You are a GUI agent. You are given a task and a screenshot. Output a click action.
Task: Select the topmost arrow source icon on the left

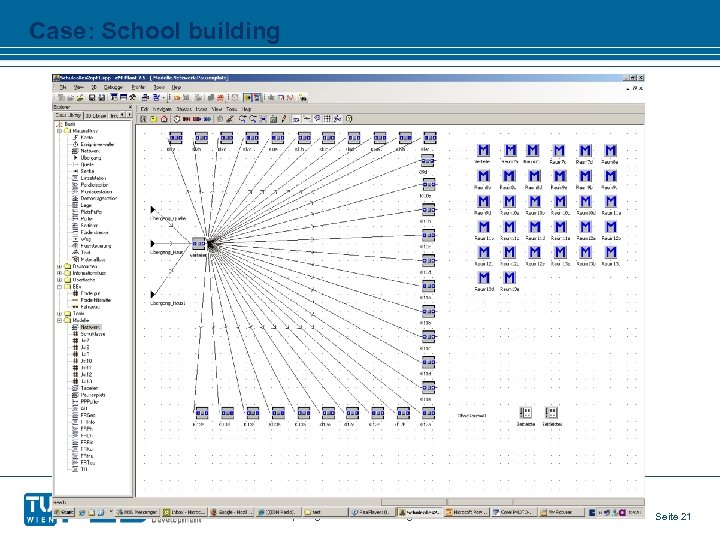[x=153, y=210]
